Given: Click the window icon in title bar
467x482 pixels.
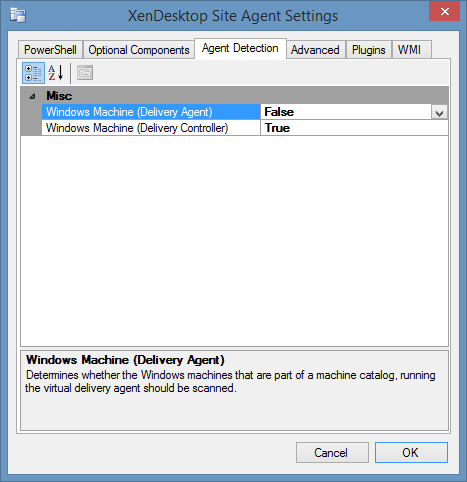Looking at the screenshot, I should tap(18, 15).
